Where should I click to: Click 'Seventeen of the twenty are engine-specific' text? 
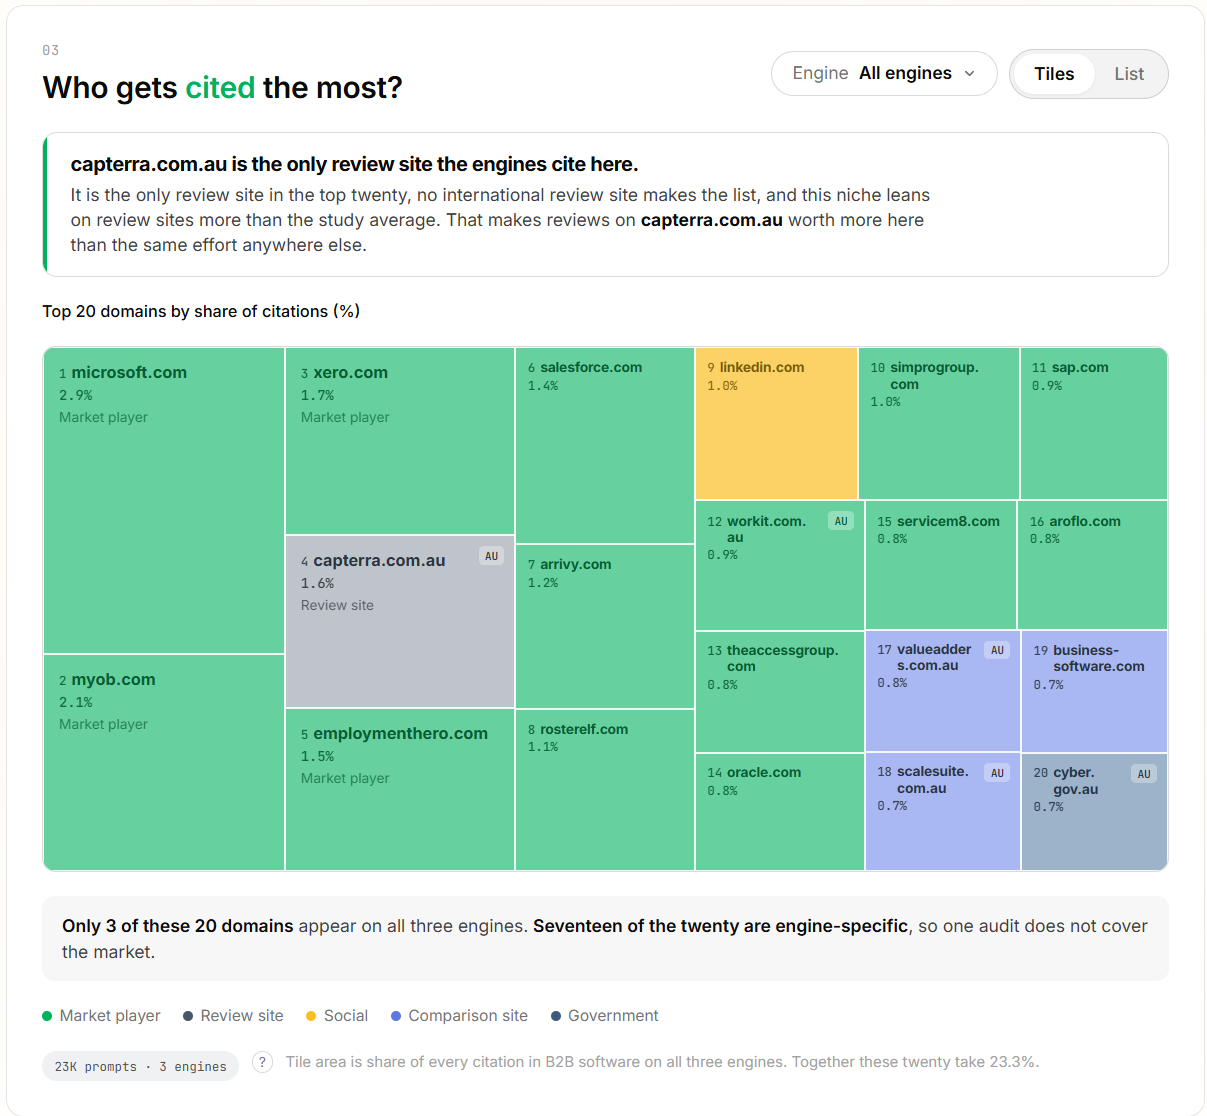720,926
